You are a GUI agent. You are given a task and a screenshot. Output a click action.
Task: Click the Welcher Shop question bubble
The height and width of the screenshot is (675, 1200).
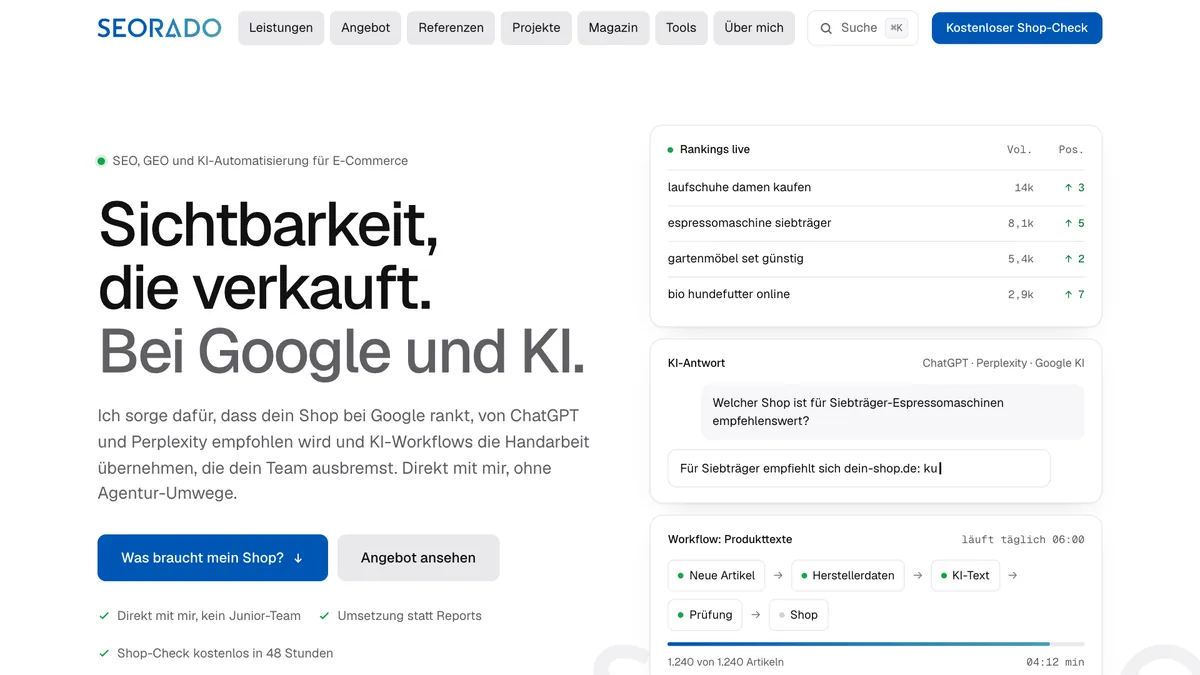892,412
